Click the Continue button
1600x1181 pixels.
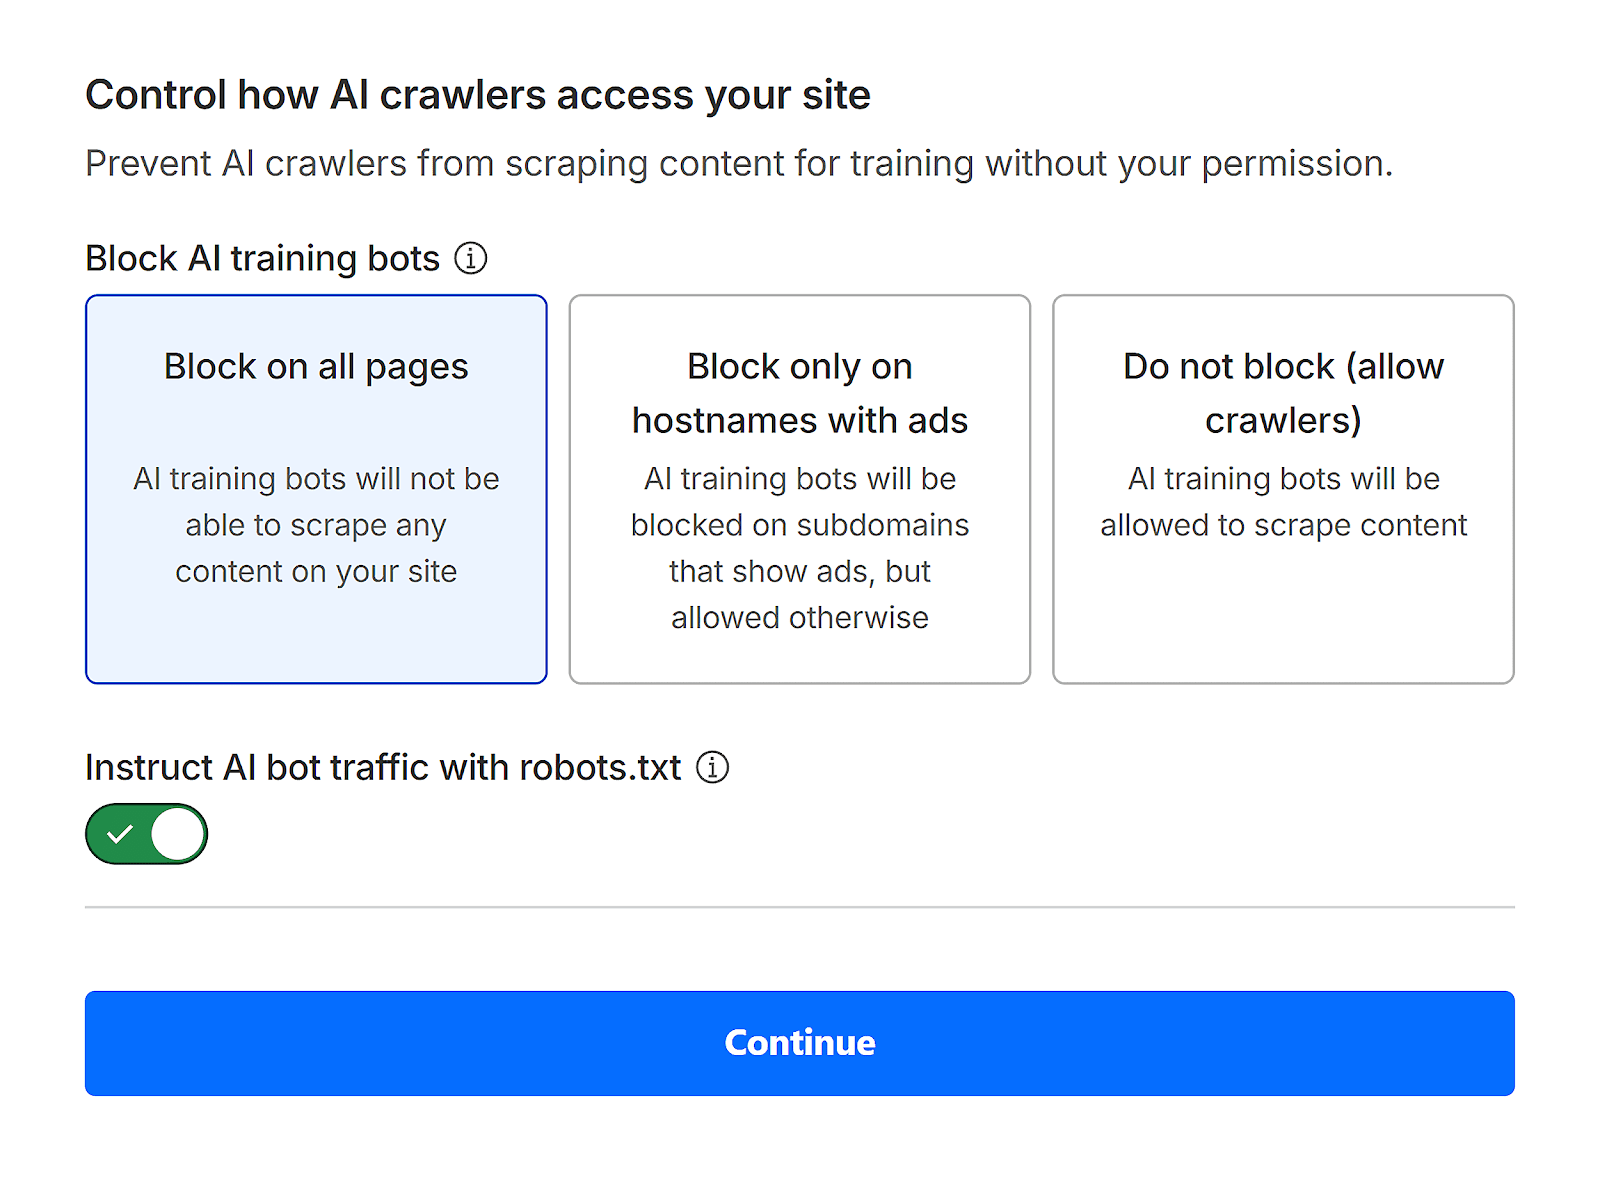click(799, 1042)
